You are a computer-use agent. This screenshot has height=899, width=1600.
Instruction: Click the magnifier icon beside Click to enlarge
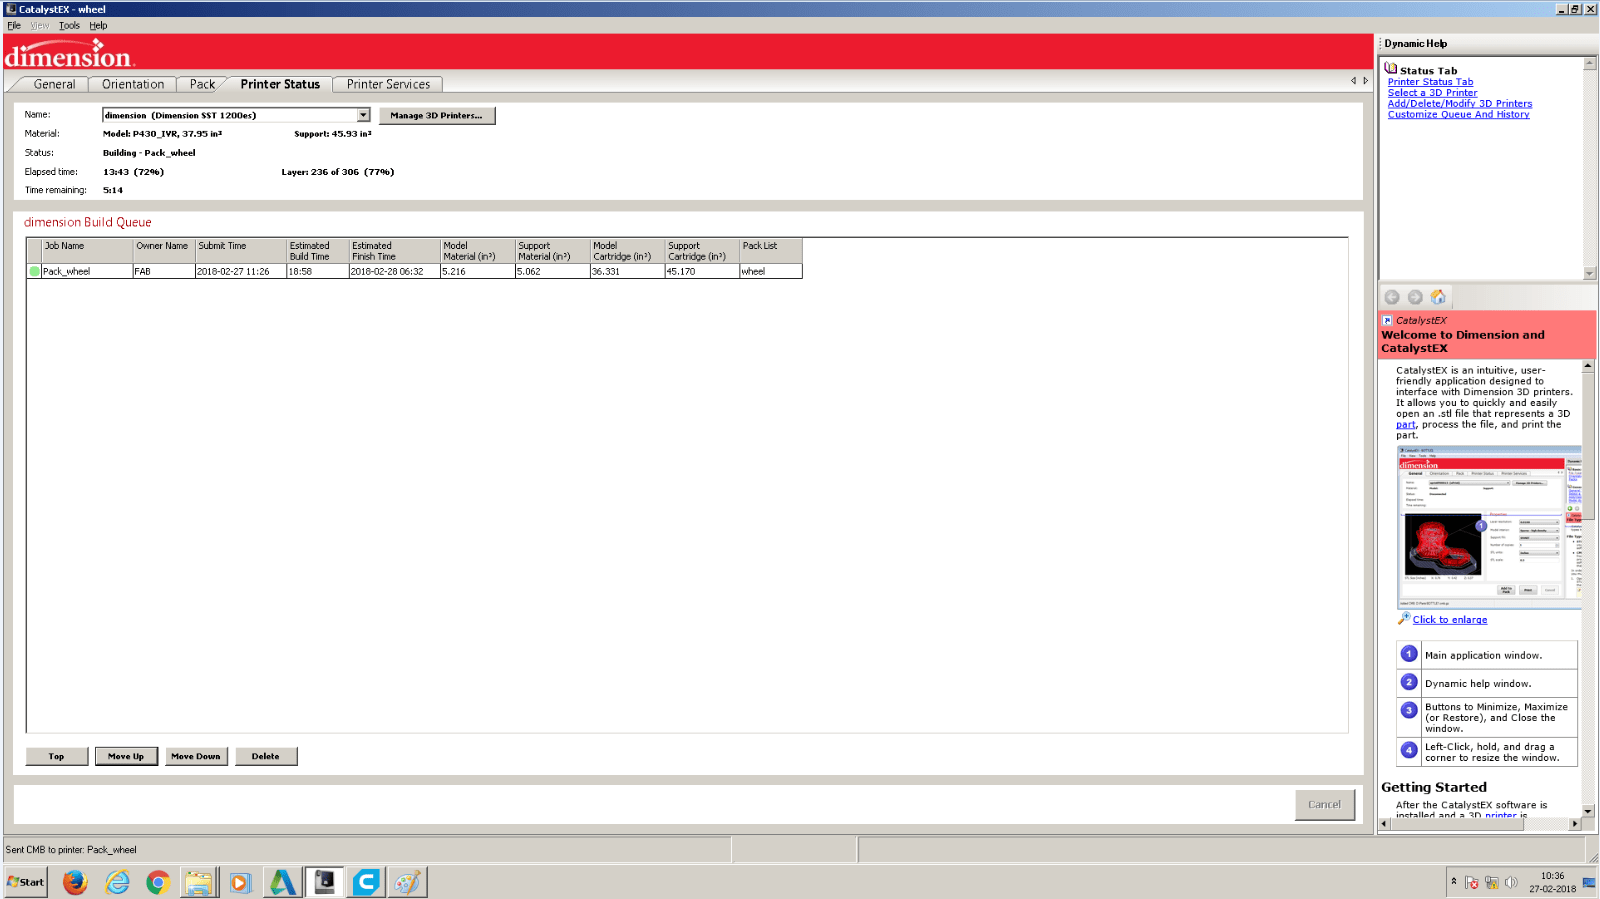point(1404,619)
